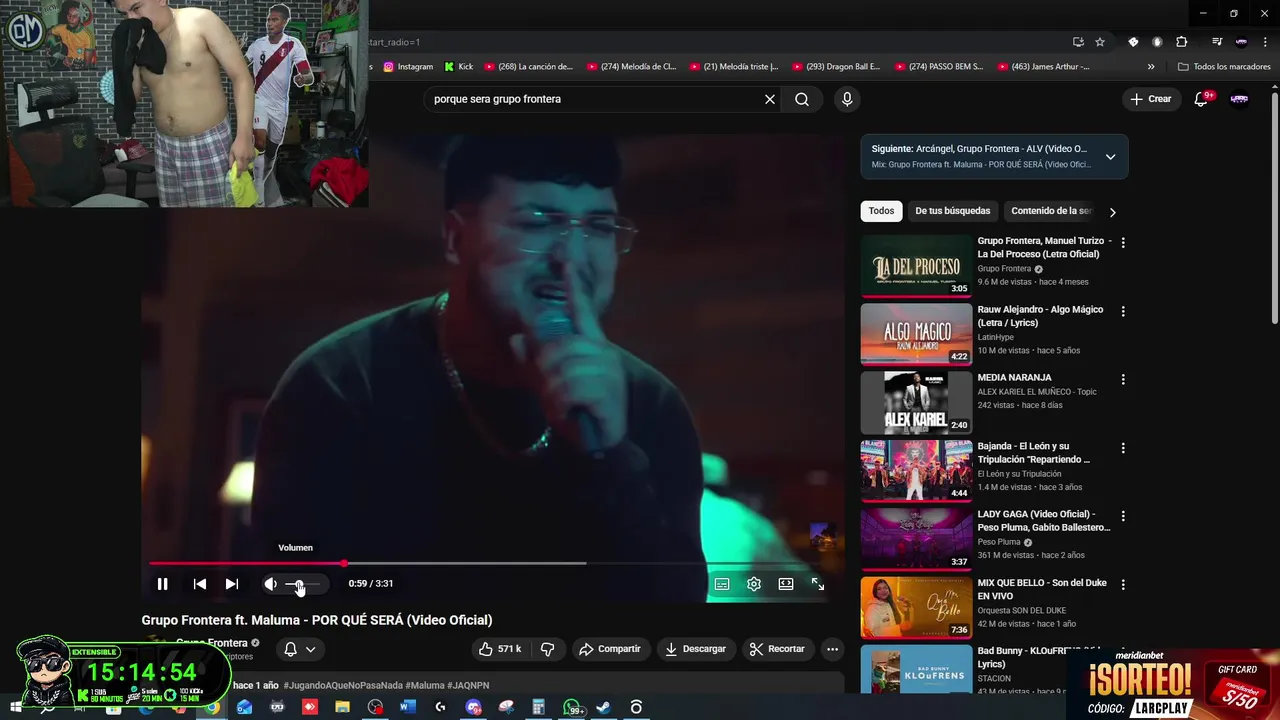The height and width of the screenshot is (720, 1280).
Task: Toggle subtitles in the video player
Action: 722,584
